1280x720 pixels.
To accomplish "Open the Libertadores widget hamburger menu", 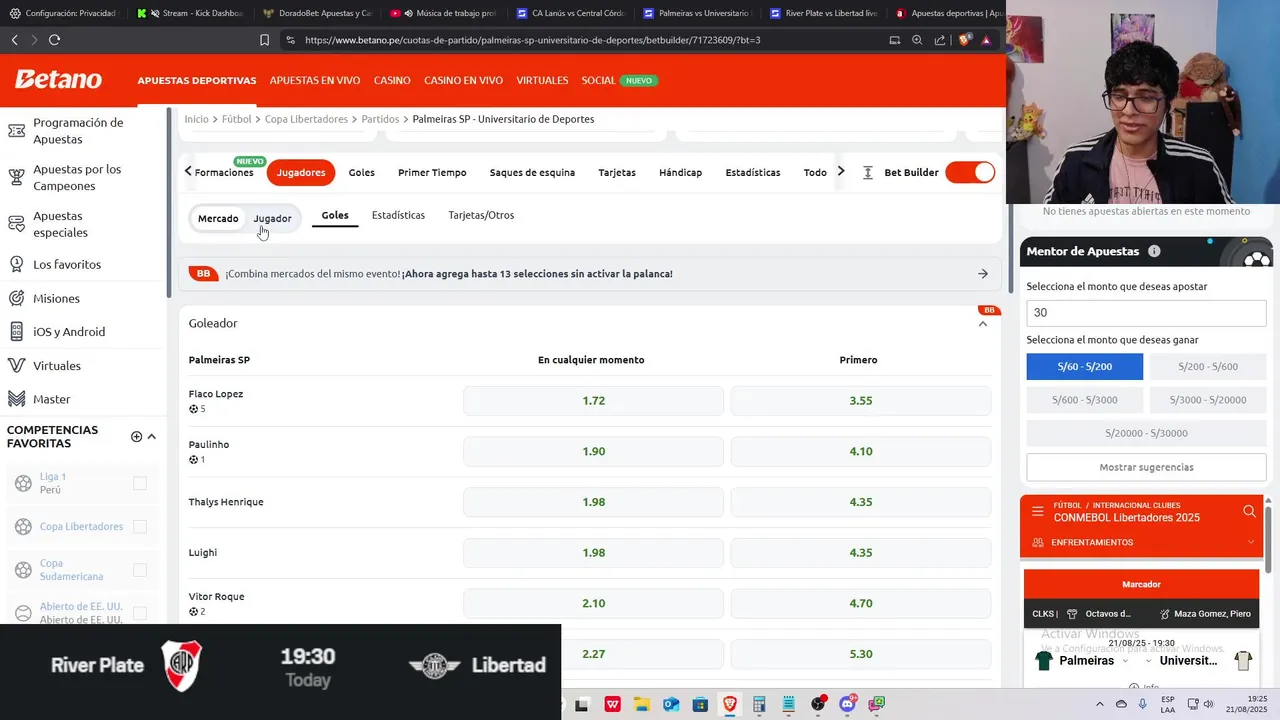I will point(1037,511).
